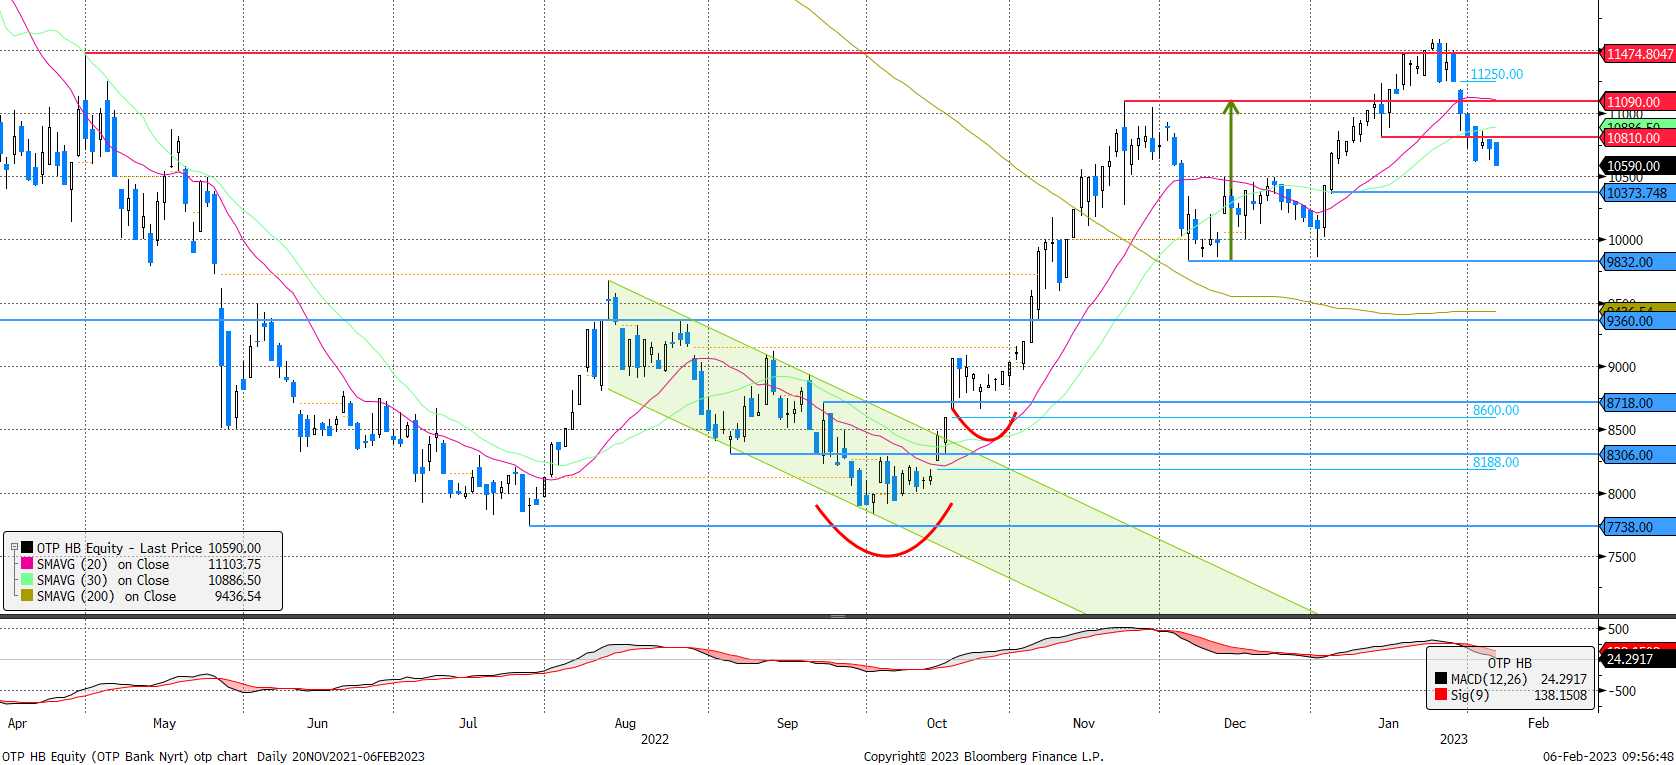Click 'Apr' month label

point(17,723)
